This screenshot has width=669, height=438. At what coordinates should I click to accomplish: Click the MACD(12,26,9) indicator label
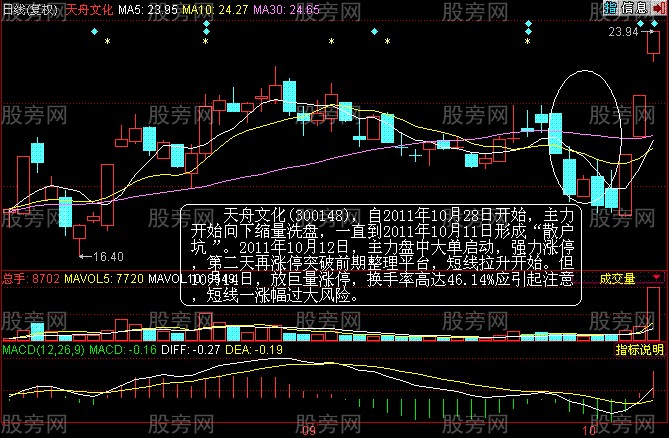pyautogui.click(x=44, y=350)
